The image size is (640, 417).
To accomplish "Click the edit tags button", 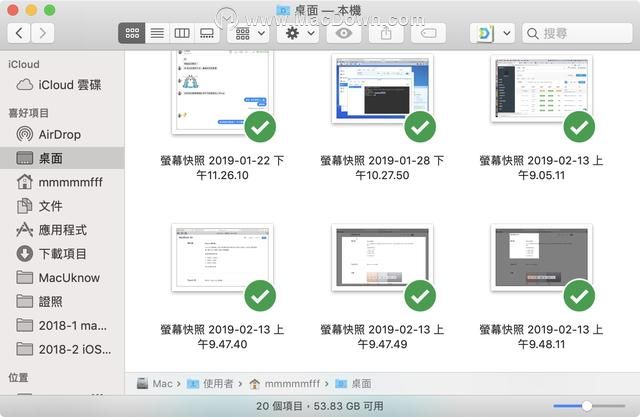I will pos(428,33).
